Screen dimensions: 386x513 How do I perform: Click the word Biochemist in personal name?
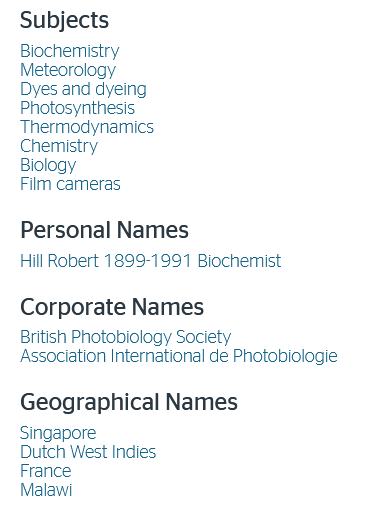point(239,261)
